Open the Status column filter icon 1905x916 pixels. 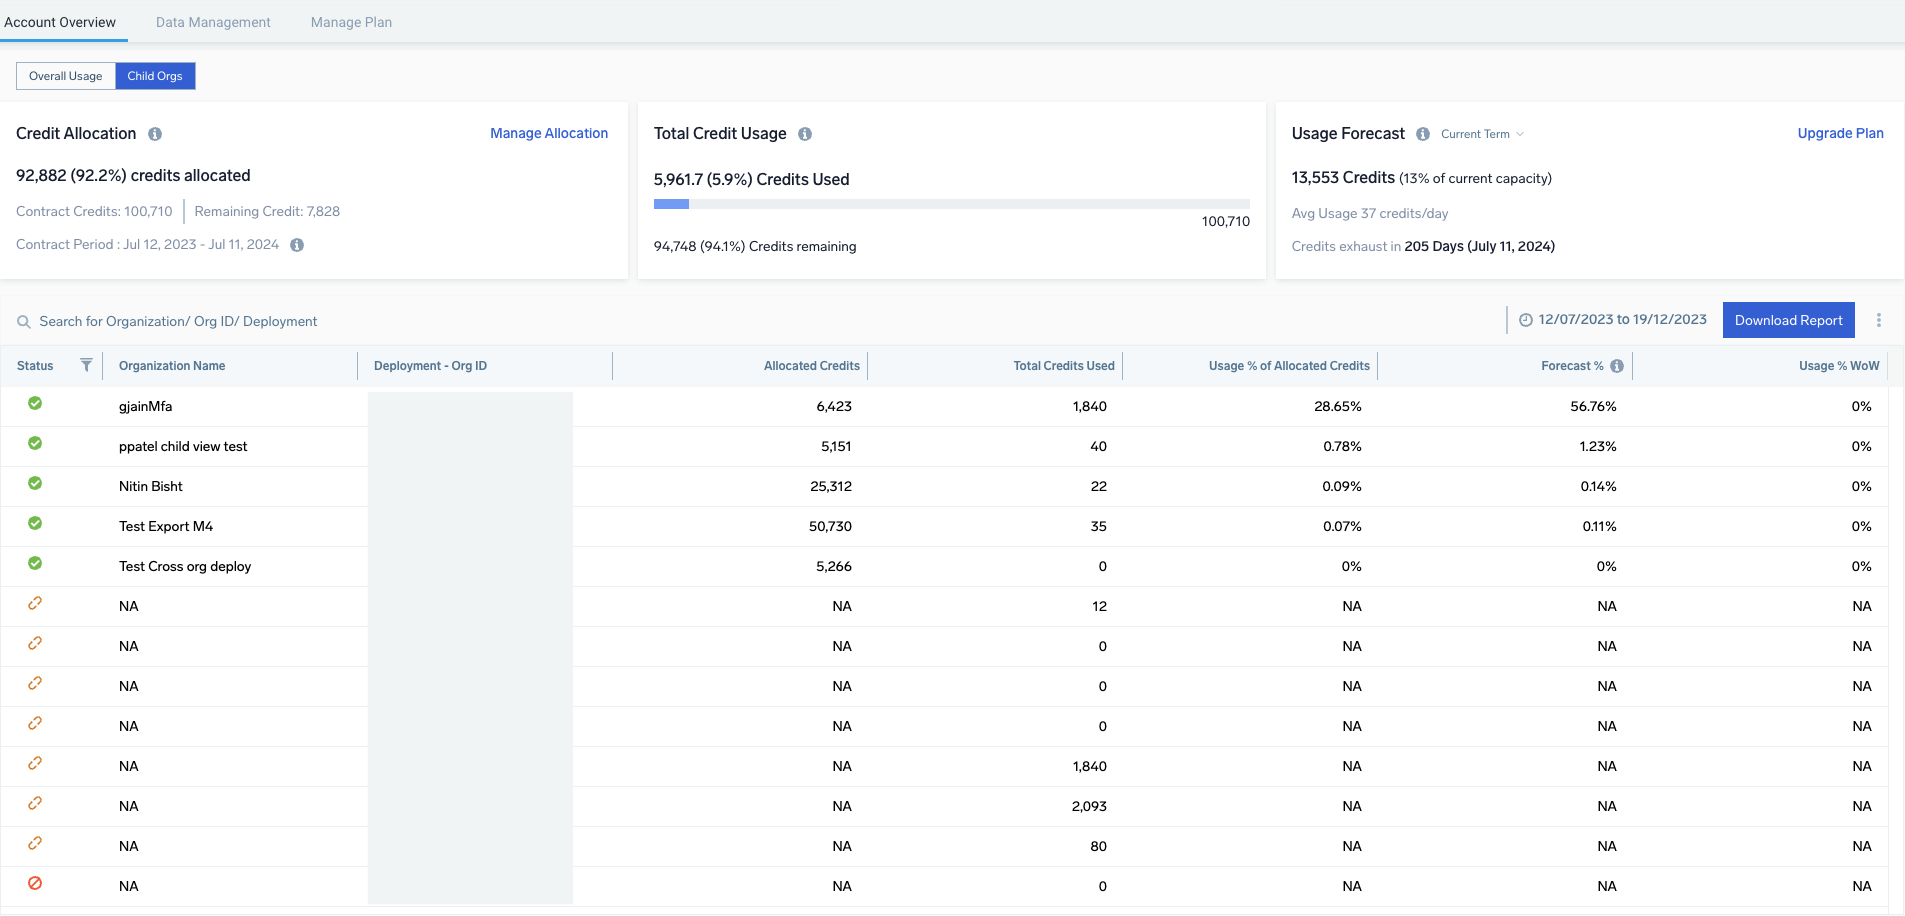pyautogui.click(x=86, y=365)
